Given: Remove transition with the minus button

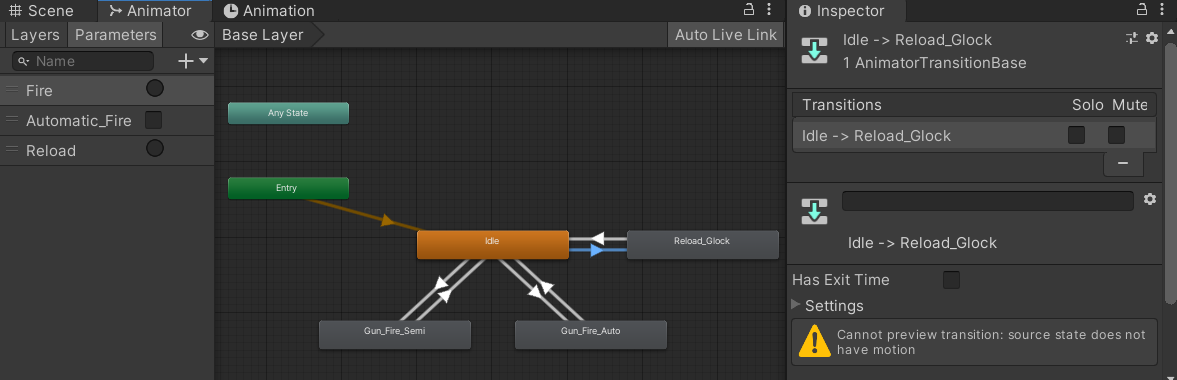Looking at the screenshot, I should (x=1123, y=164).
